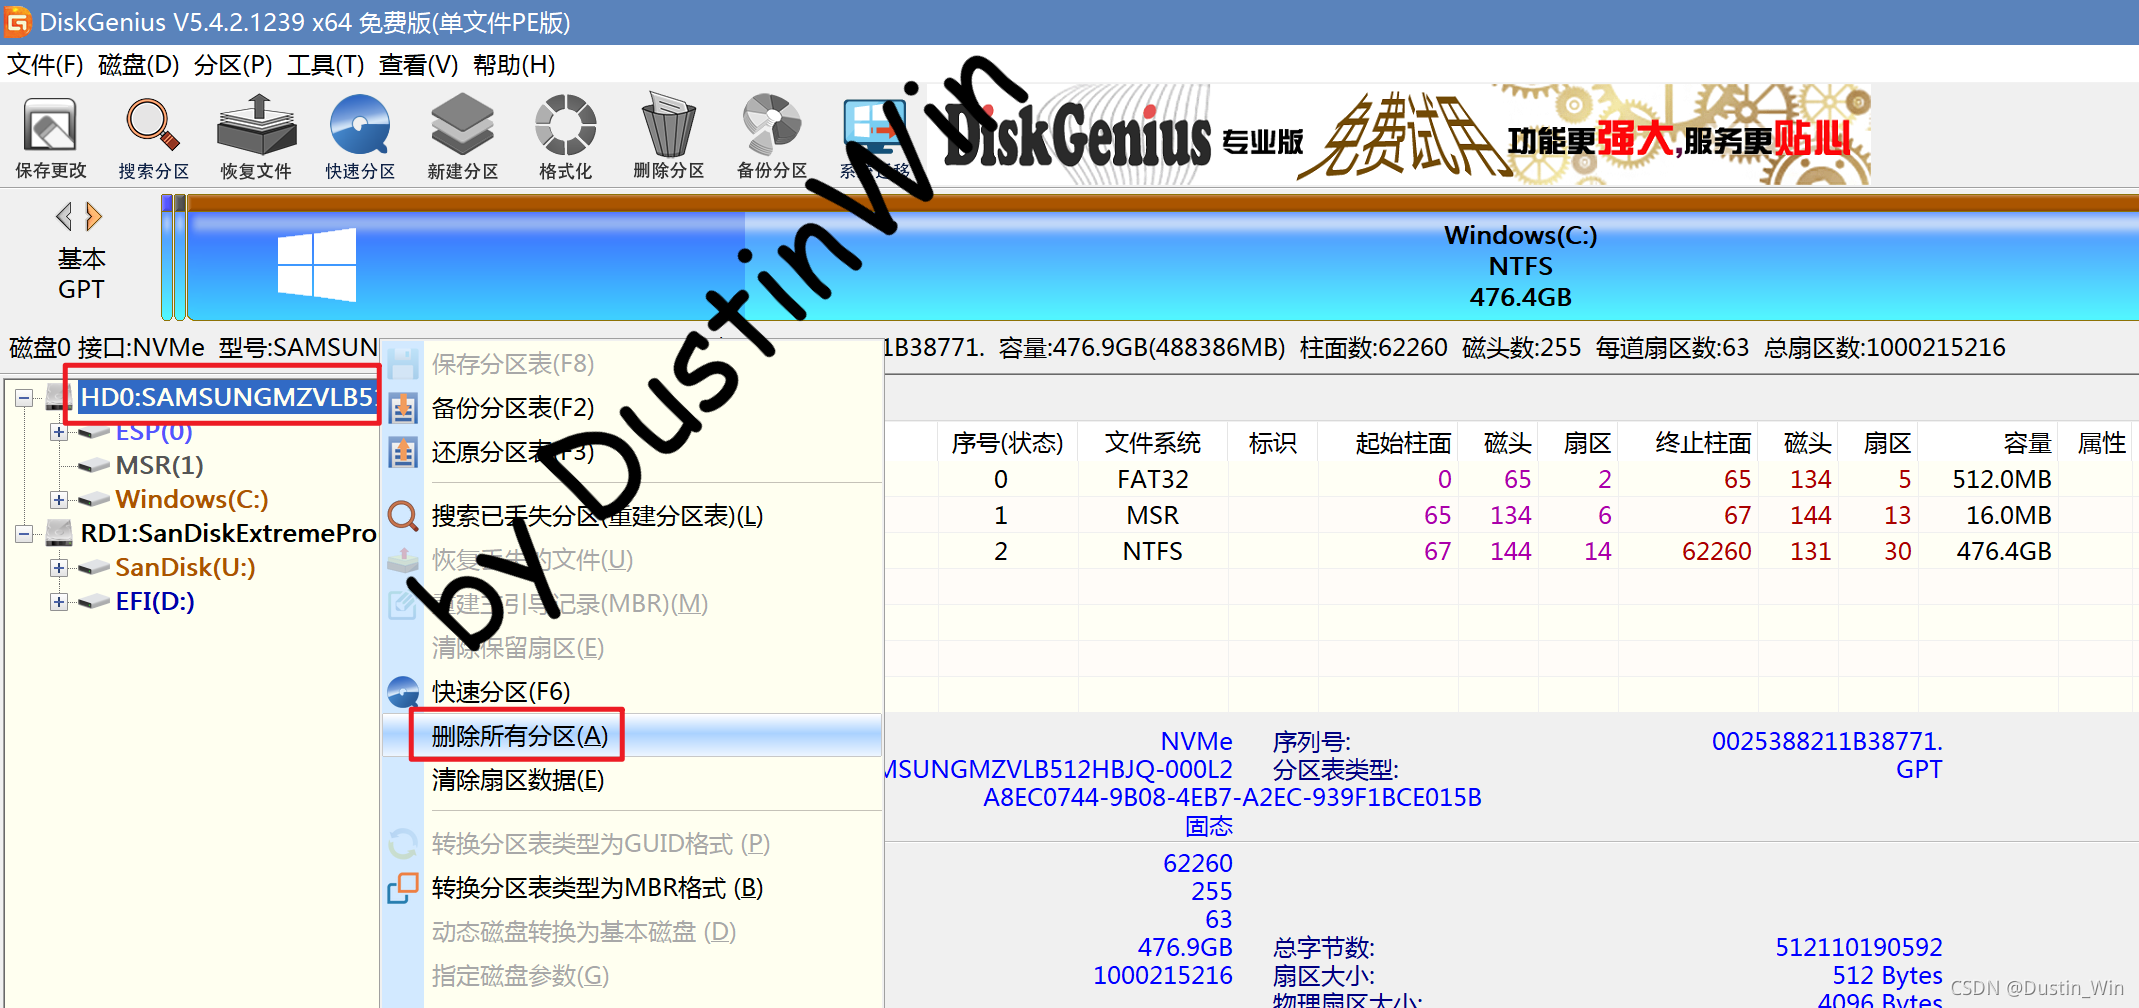2139x1008 pixels.
Task: Choose 快速分区(F6) menu entry
Action: tap(632, 692)
